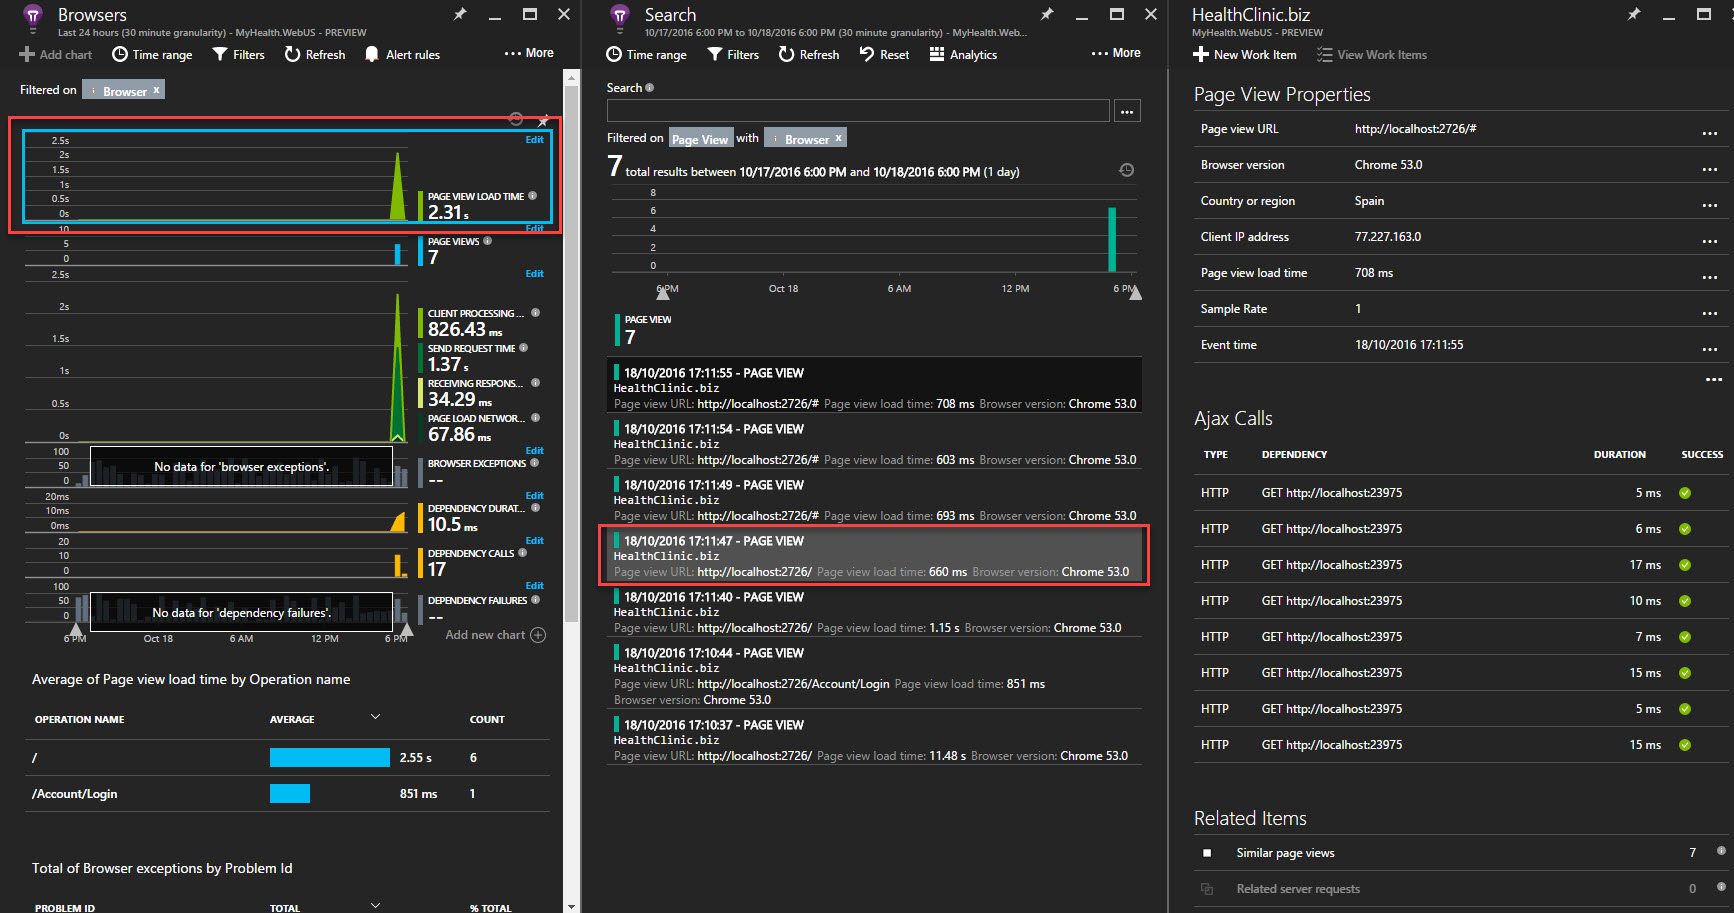Open the 17 ms HTTP Ajax call row
The width and height of the screenshot is (1734, 913).
[x=1463, y=565]
